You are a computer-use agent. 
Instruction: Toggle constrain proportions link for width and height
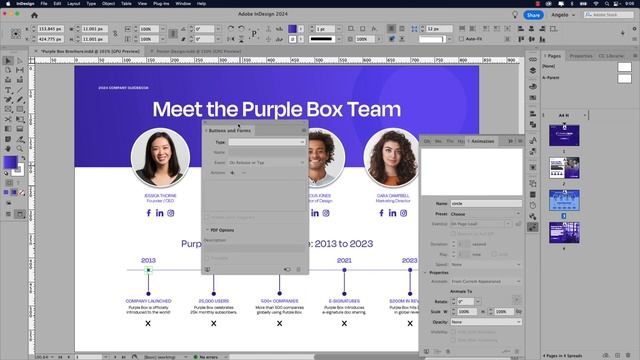(115, 34)
